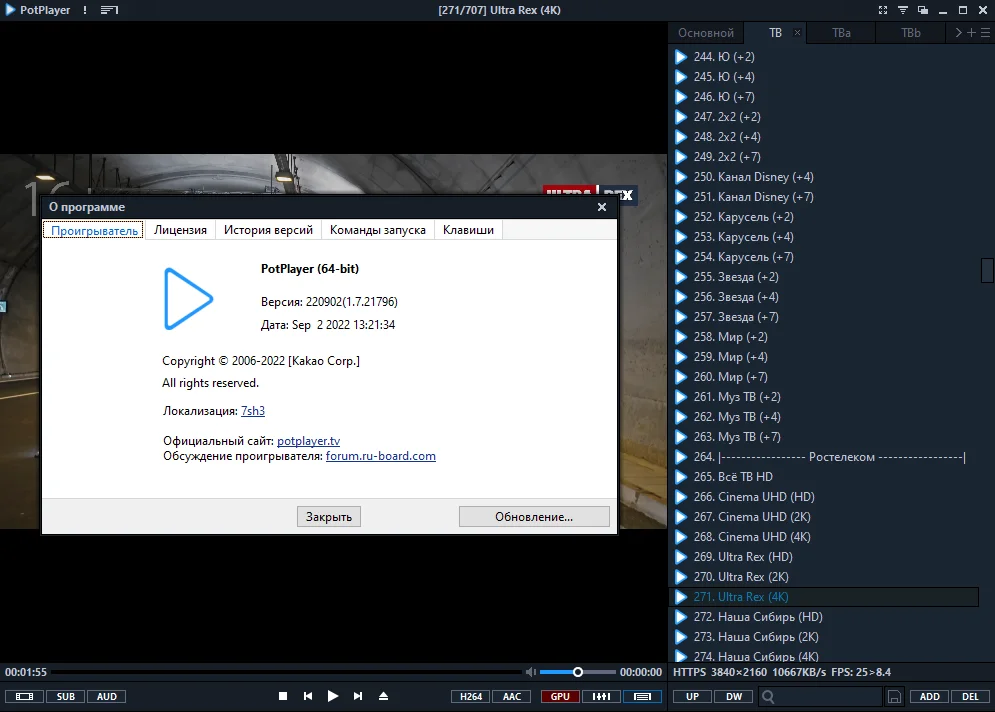Screen dimensions: 995x712
Task: Expand more playlist tabs chevron
Action: (x=958, y=32)
